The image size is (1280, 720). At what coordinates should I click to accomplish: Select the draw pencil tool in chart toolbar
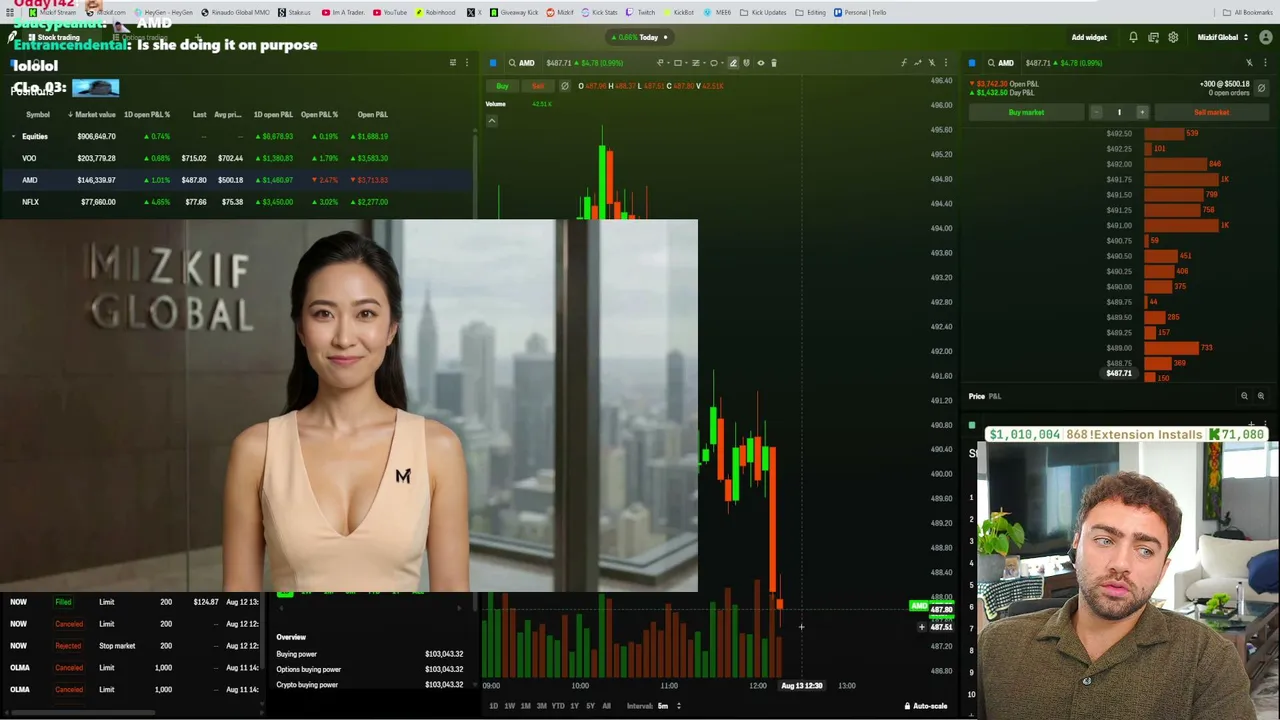click(x=733, y=63)
